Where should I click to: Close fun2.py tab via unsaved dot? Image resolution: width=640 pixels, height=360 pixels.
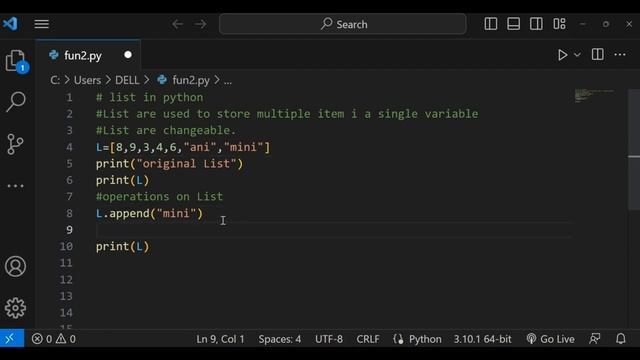[128, 55]
